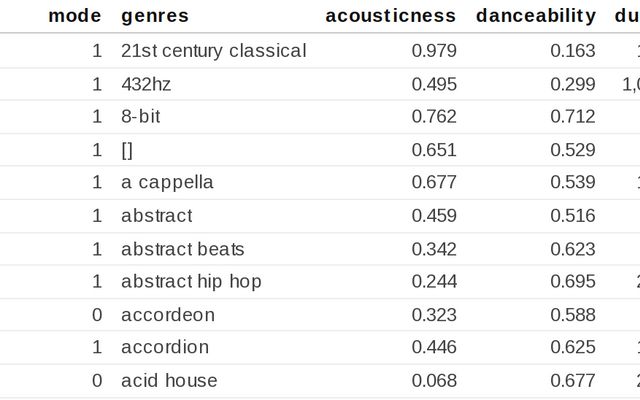Select acousticness value 0.459 in abstract row
The image size is (640, 400).
point(434,216)
